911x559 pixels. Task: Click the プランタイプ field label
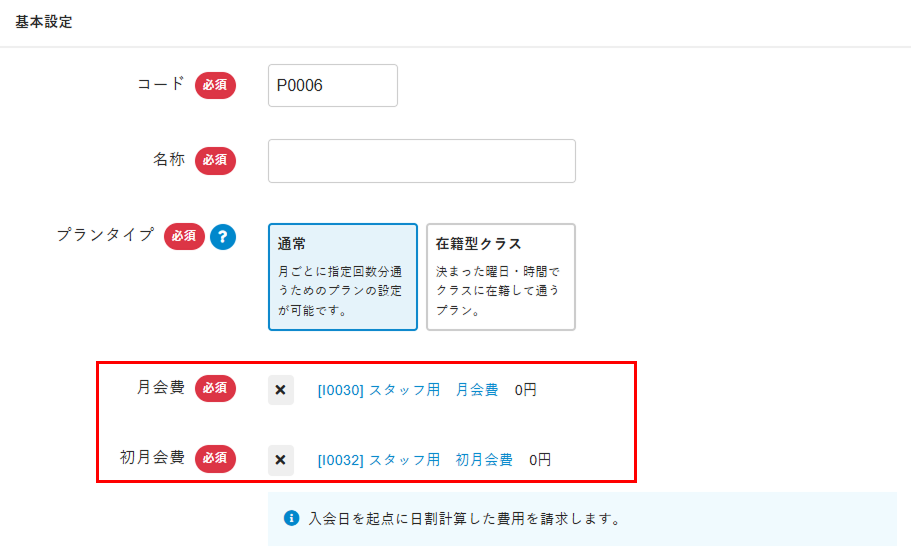coord(105,236)
